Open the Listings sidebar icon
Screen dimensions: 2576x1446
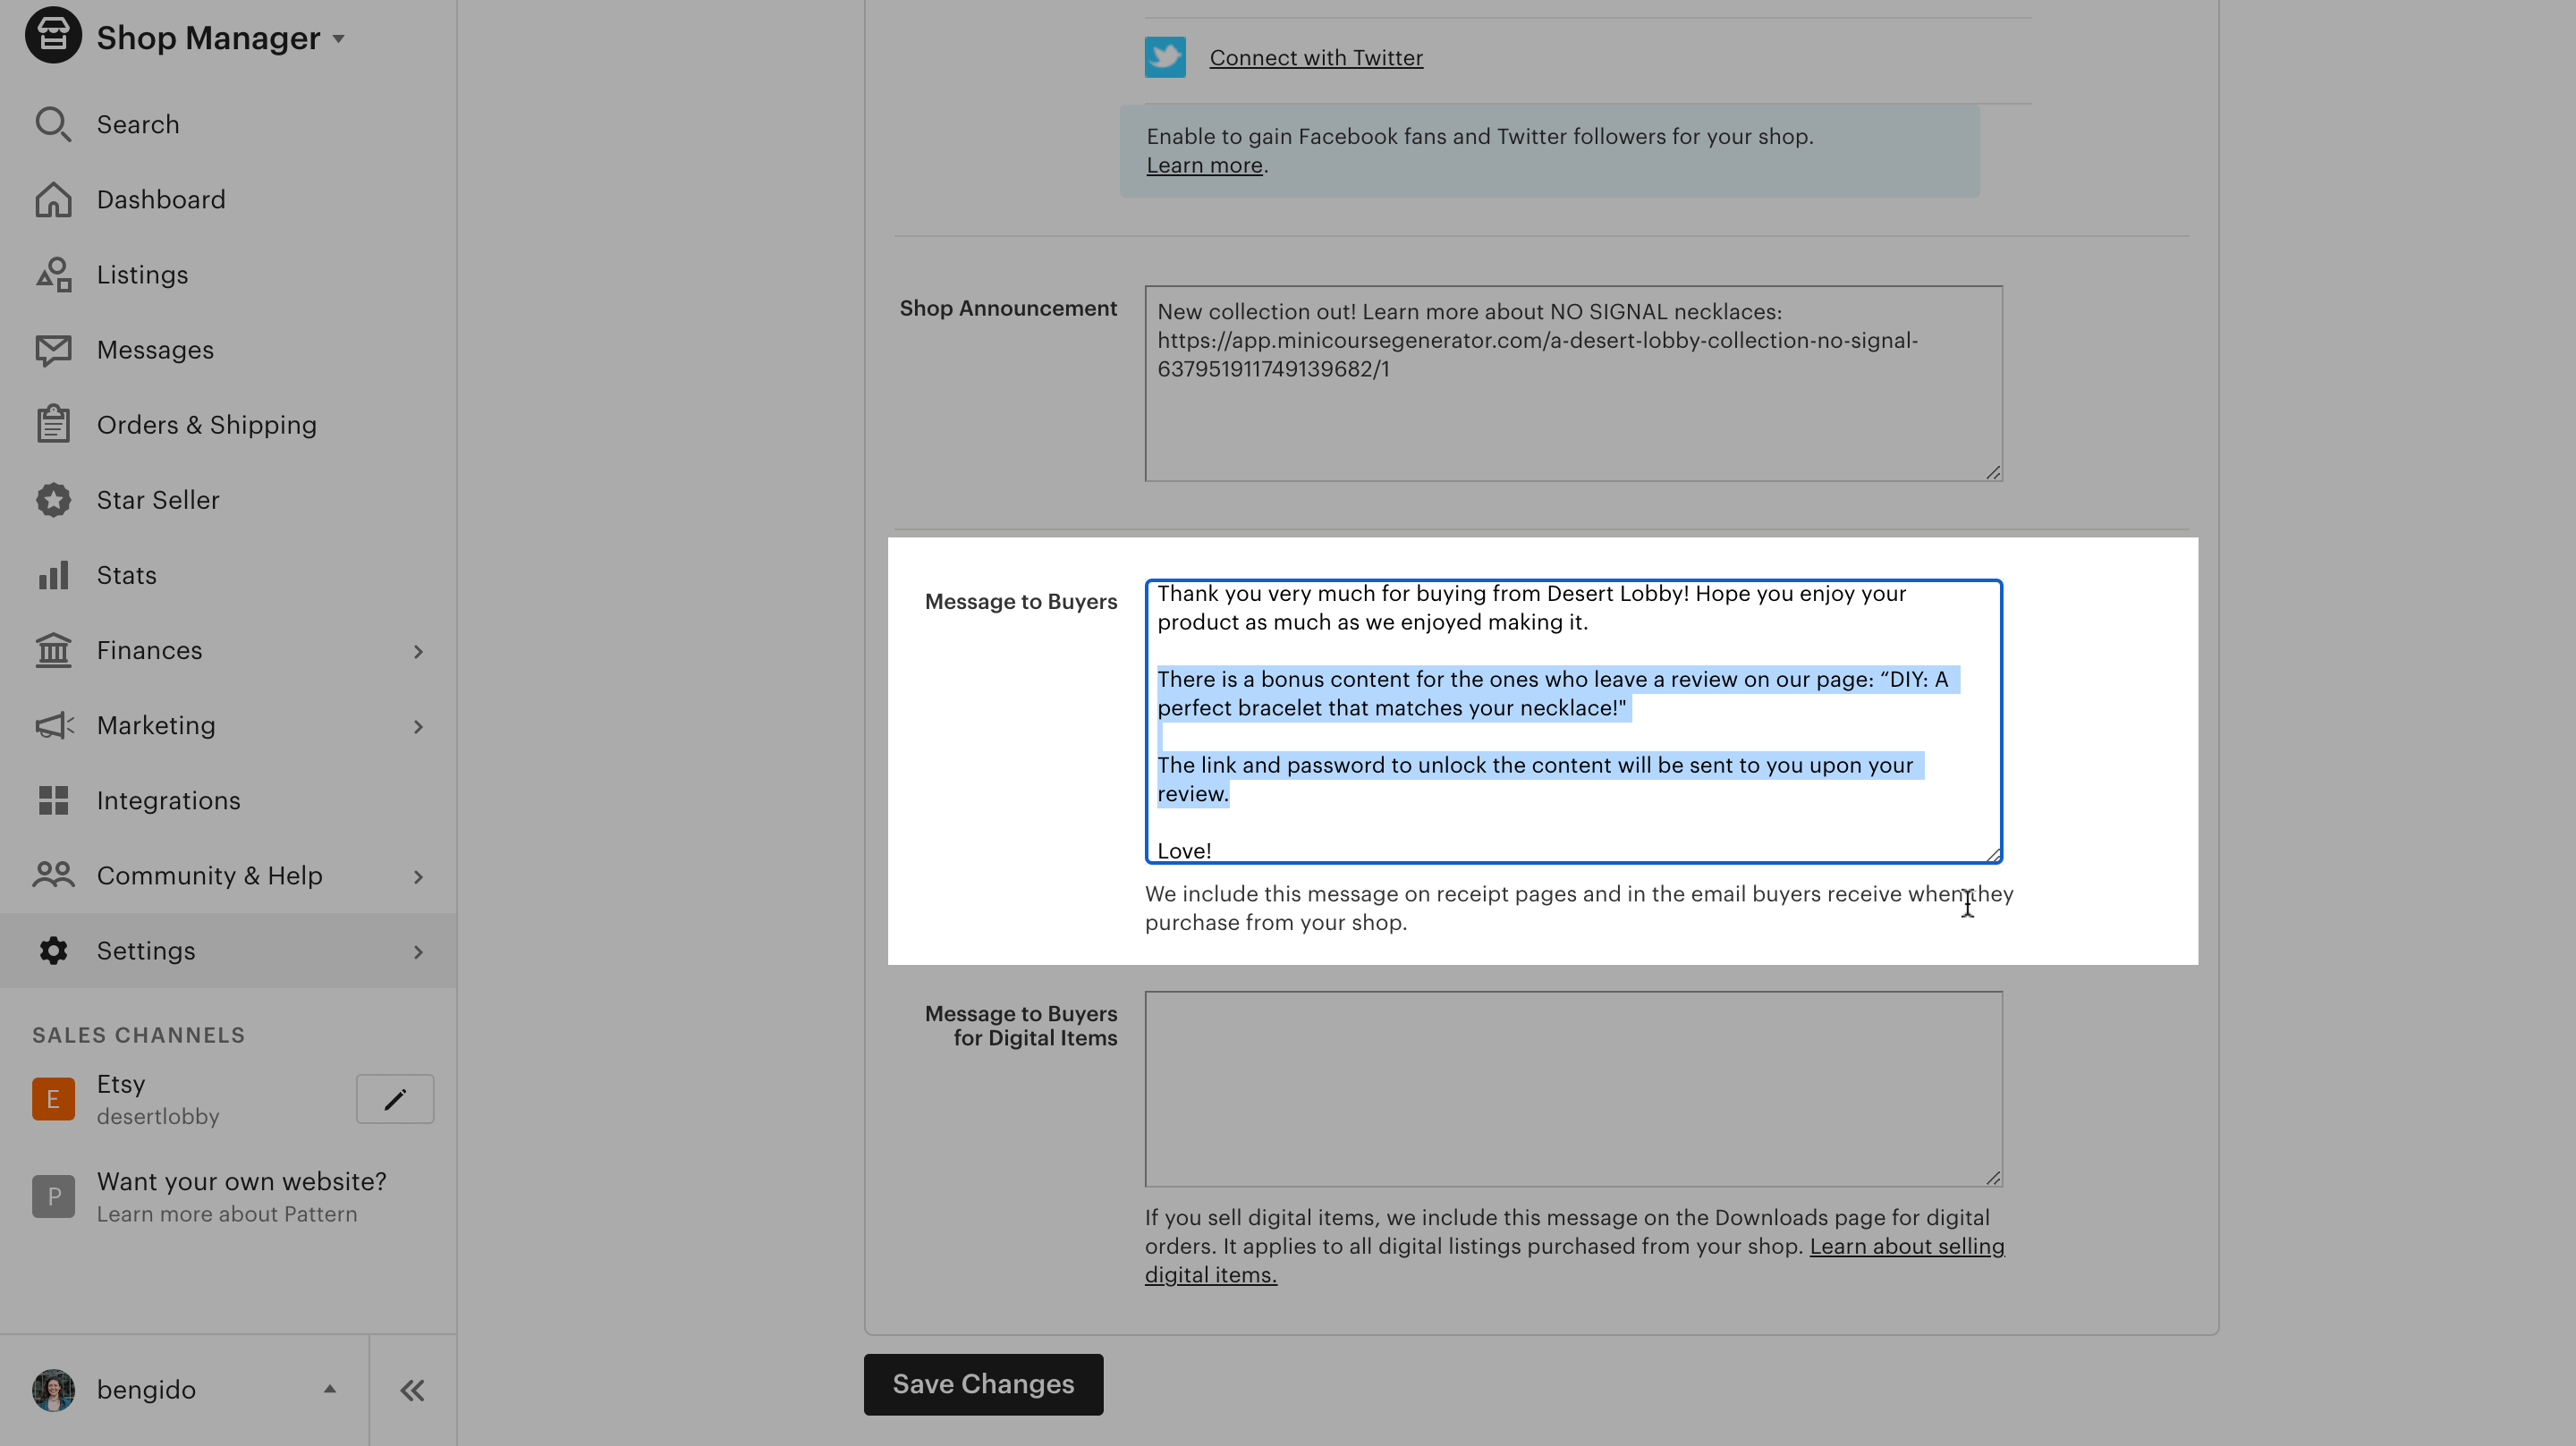click(53, 275)
